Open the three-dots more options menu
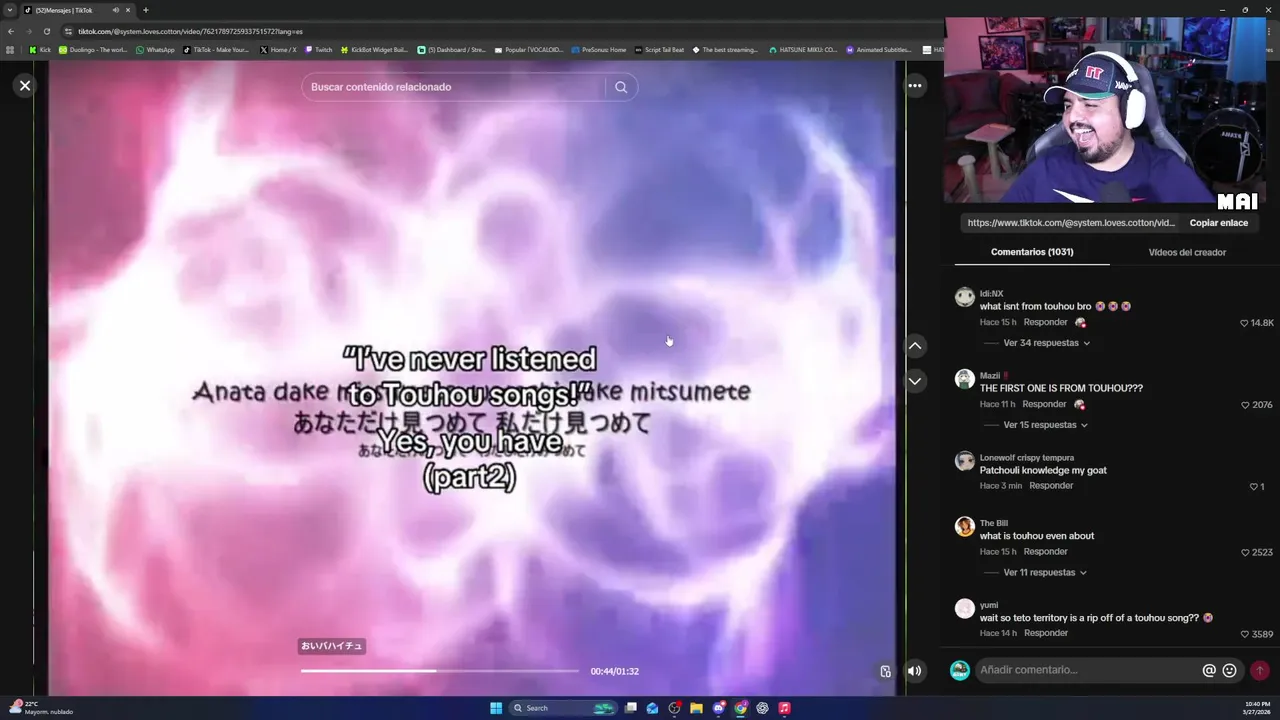The height and width of the screenshot is (720, 1280). point(915,86)
